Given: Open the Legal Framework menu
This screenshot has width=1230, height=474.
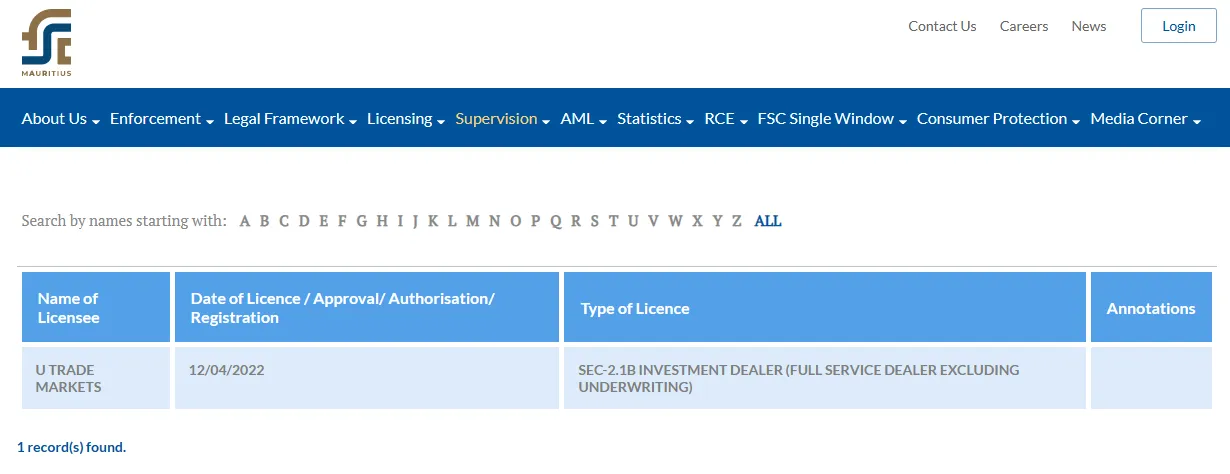Looking at the screenshot, I should pos(291,119).
